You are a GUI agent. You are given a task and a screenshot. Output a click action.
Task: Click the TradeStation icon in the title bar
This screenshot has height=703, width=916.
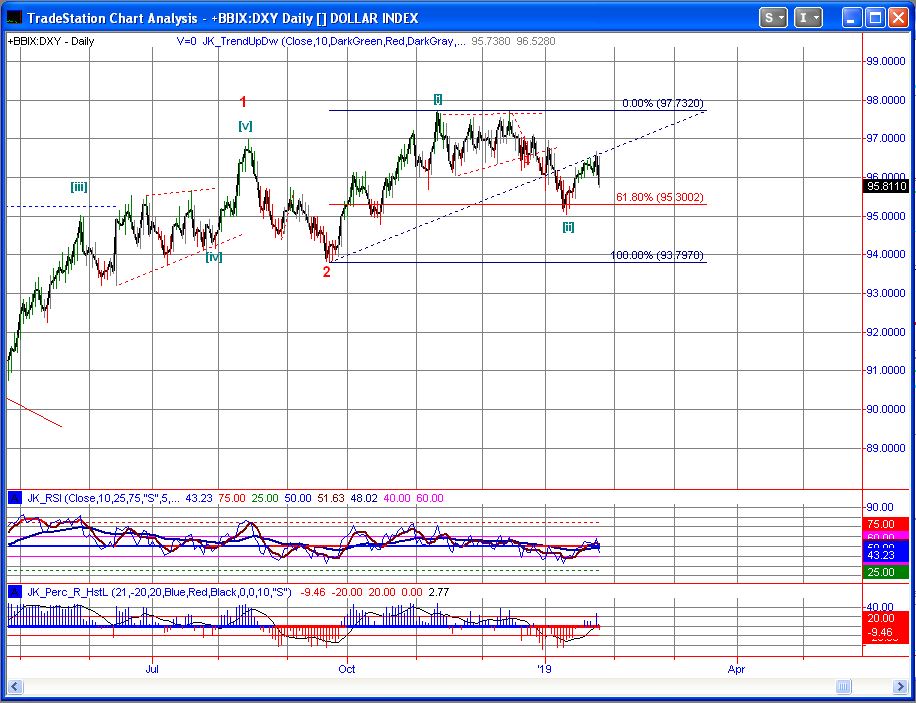15,18
